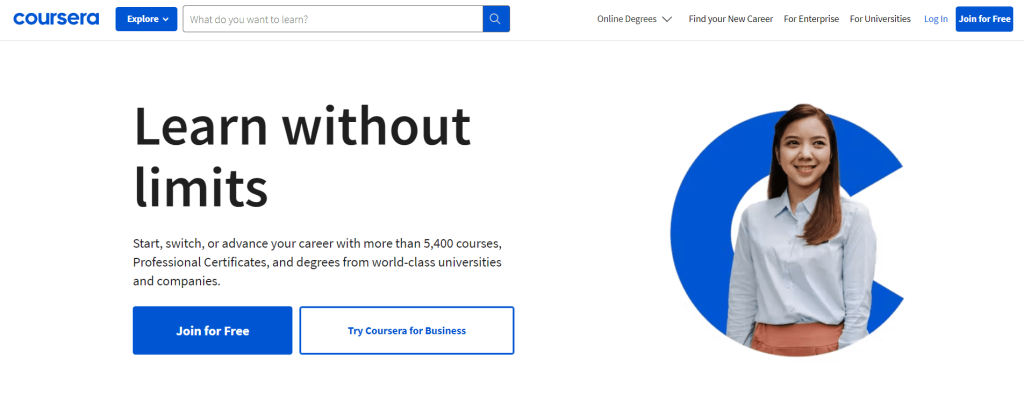Click the header Join for Free button

984,19
